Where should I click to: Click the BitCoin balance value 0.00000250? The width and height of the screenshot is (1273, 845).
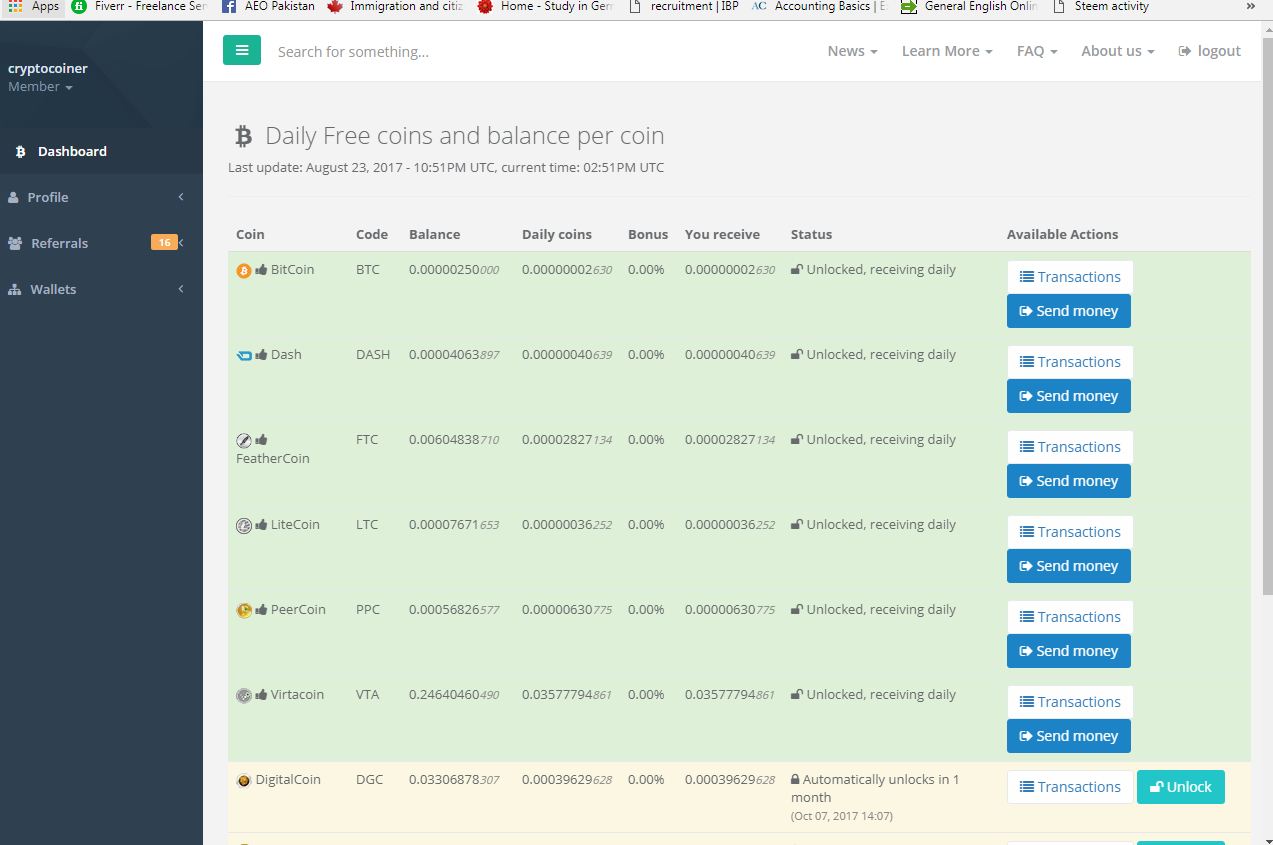[454, 270]
